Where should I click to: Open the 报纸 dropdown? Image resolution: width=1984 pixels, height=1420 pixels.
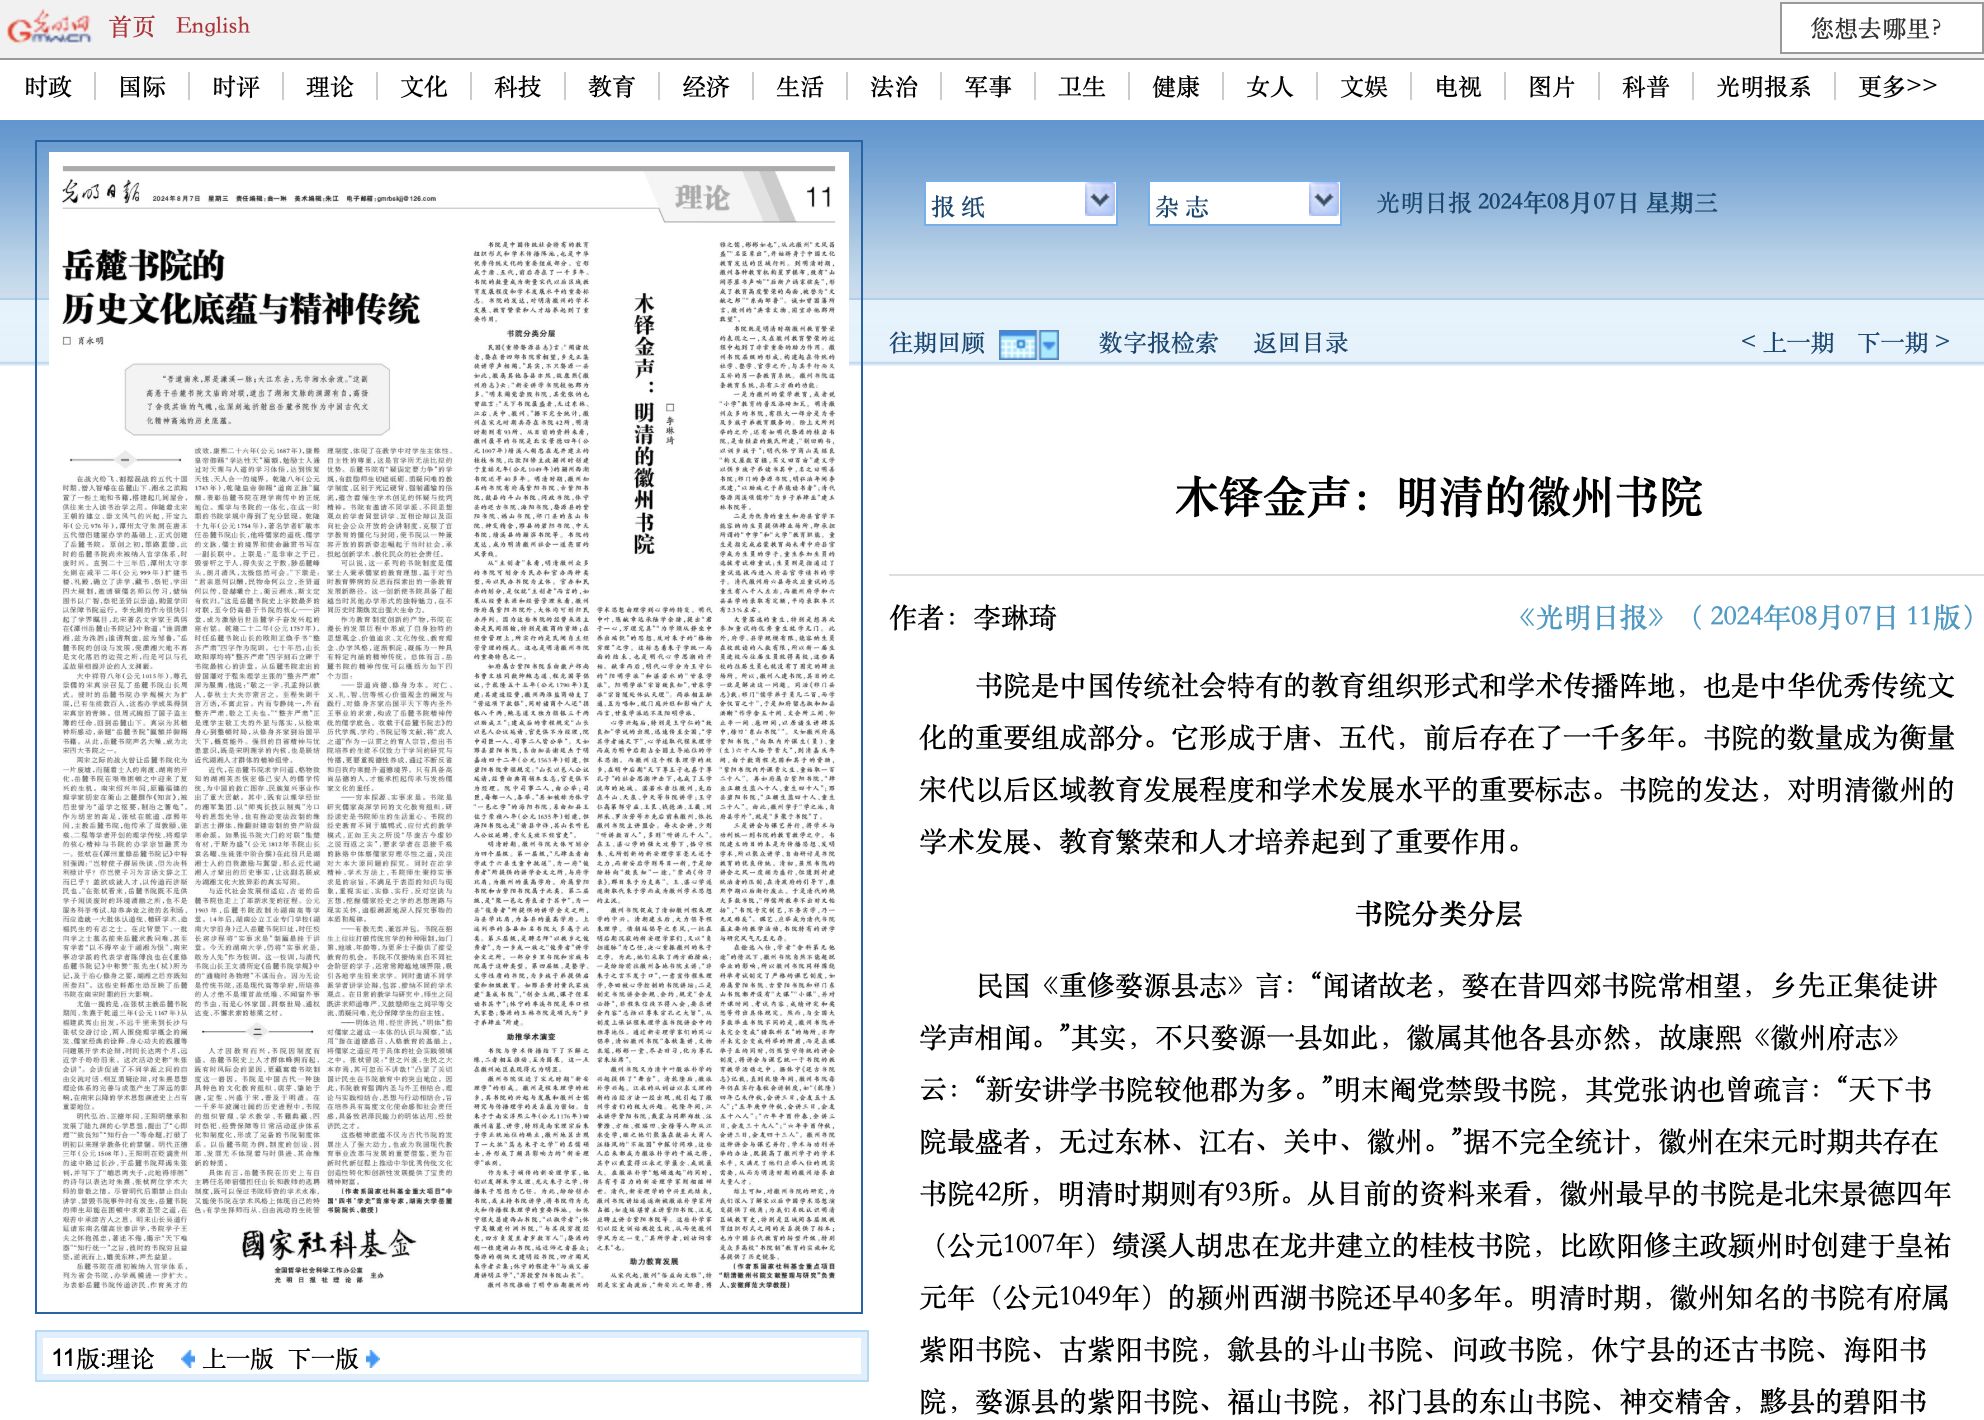tap(1019, 203)
